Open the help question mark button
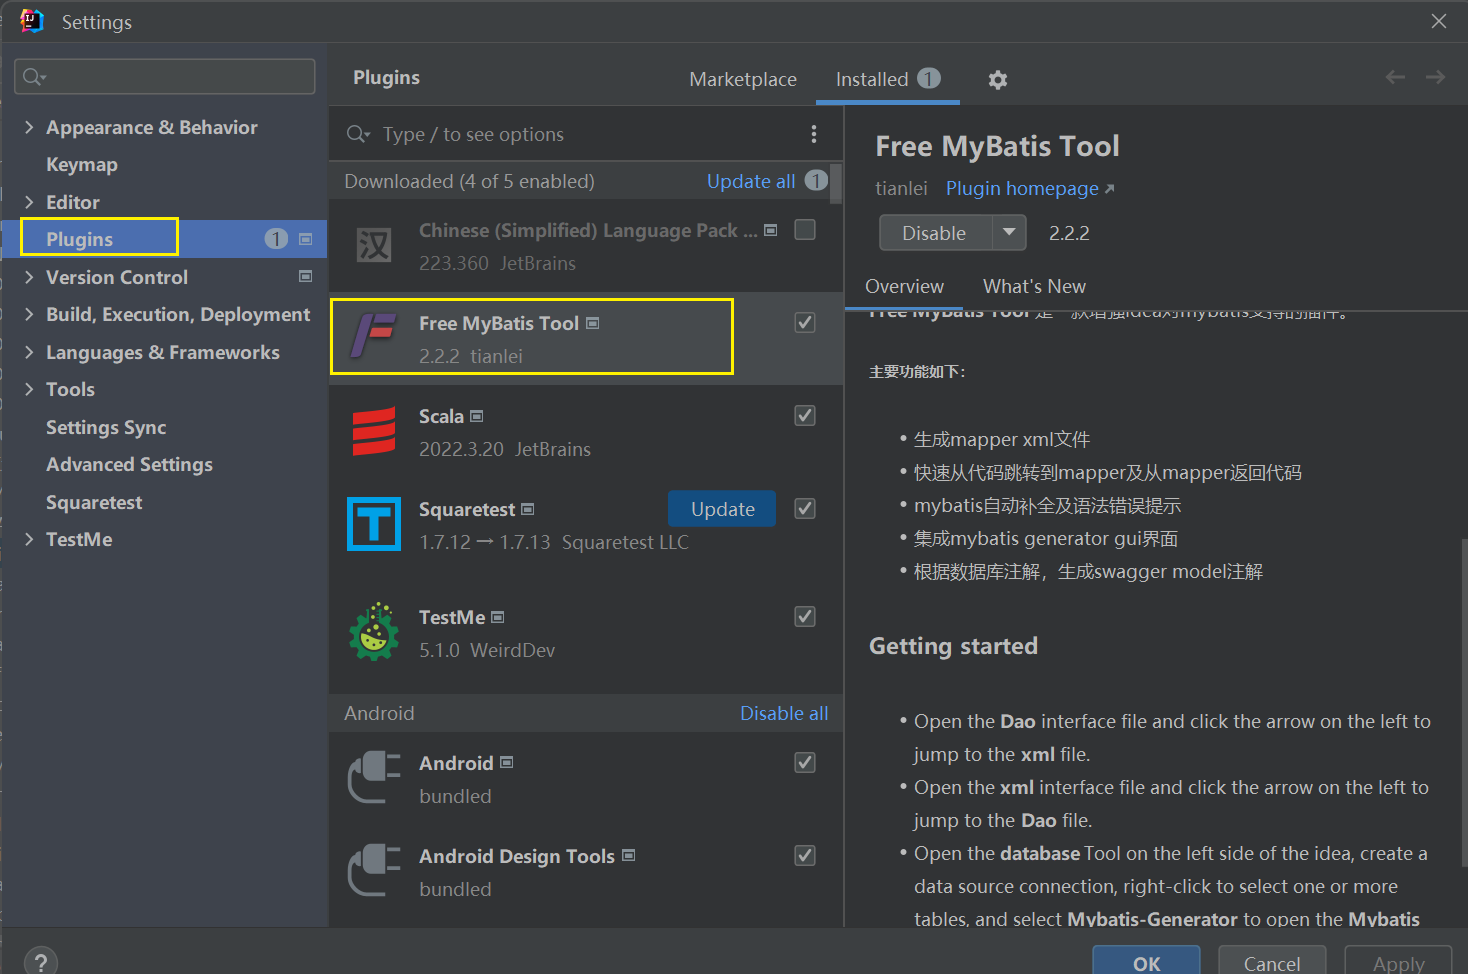The width and height of the screenshot is (1468, 974). pos(41,961)
